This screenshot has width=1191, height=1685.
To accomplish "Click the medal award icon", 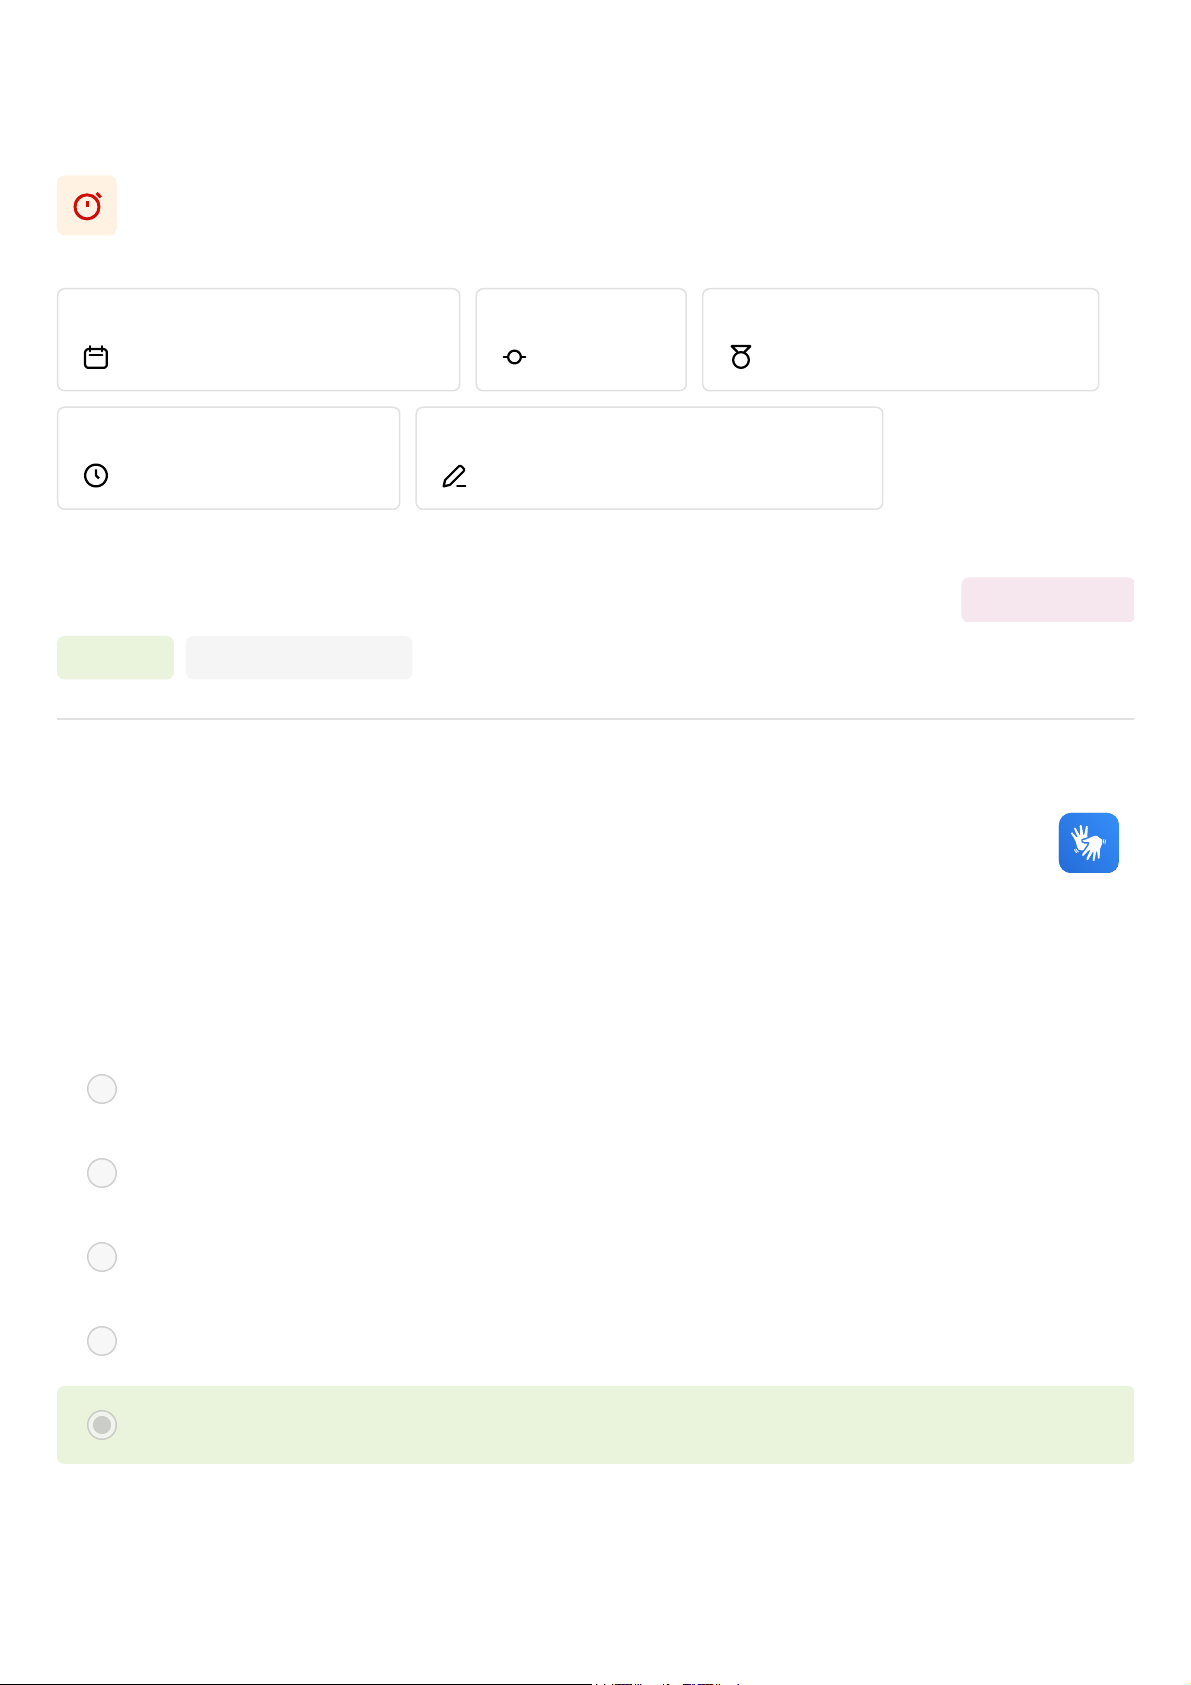I will click(741, 357).
